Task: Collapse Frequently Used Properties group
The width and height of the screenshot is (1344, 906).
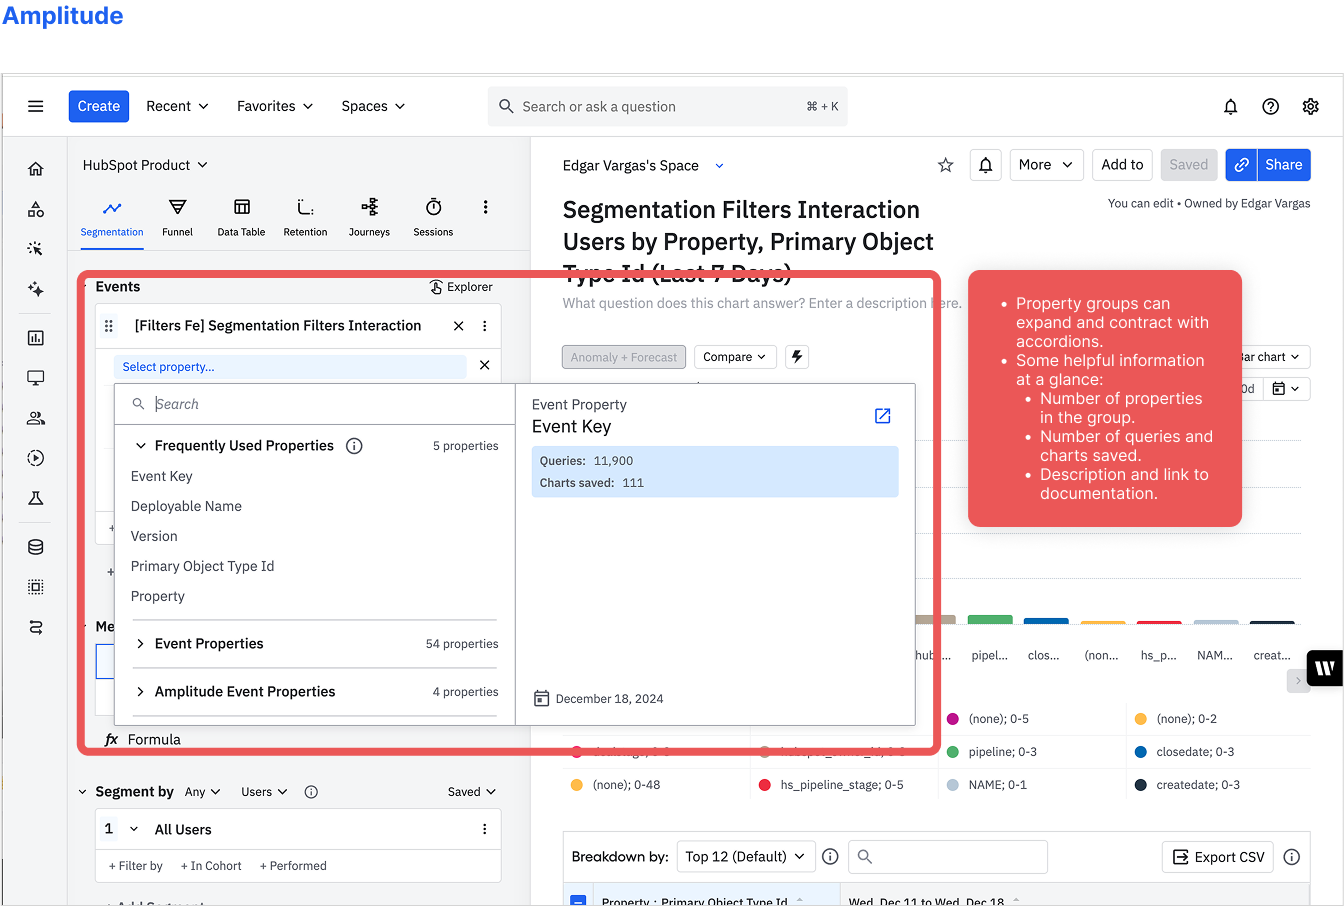Action: (x=141, y=446)
